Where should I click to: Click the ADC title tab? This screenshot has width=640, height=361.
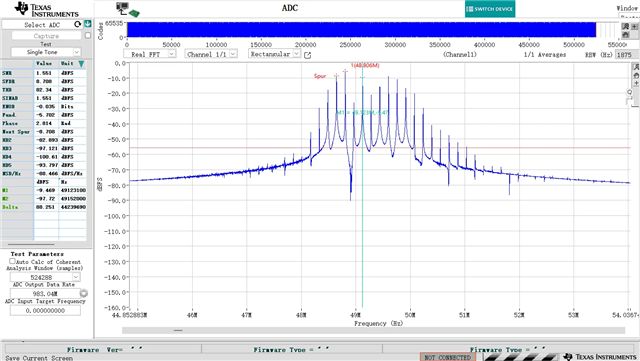pyautogui.click(x=290, y=8)
